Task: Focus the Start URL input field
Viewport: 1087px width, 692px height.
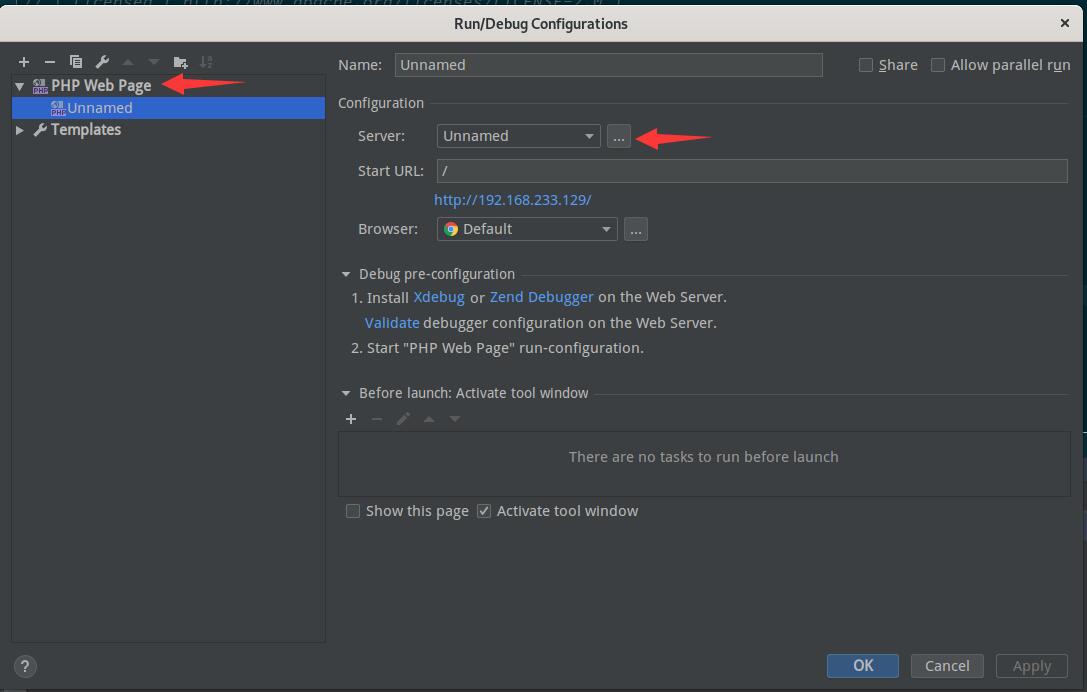Action: click(x=752, y=171)
